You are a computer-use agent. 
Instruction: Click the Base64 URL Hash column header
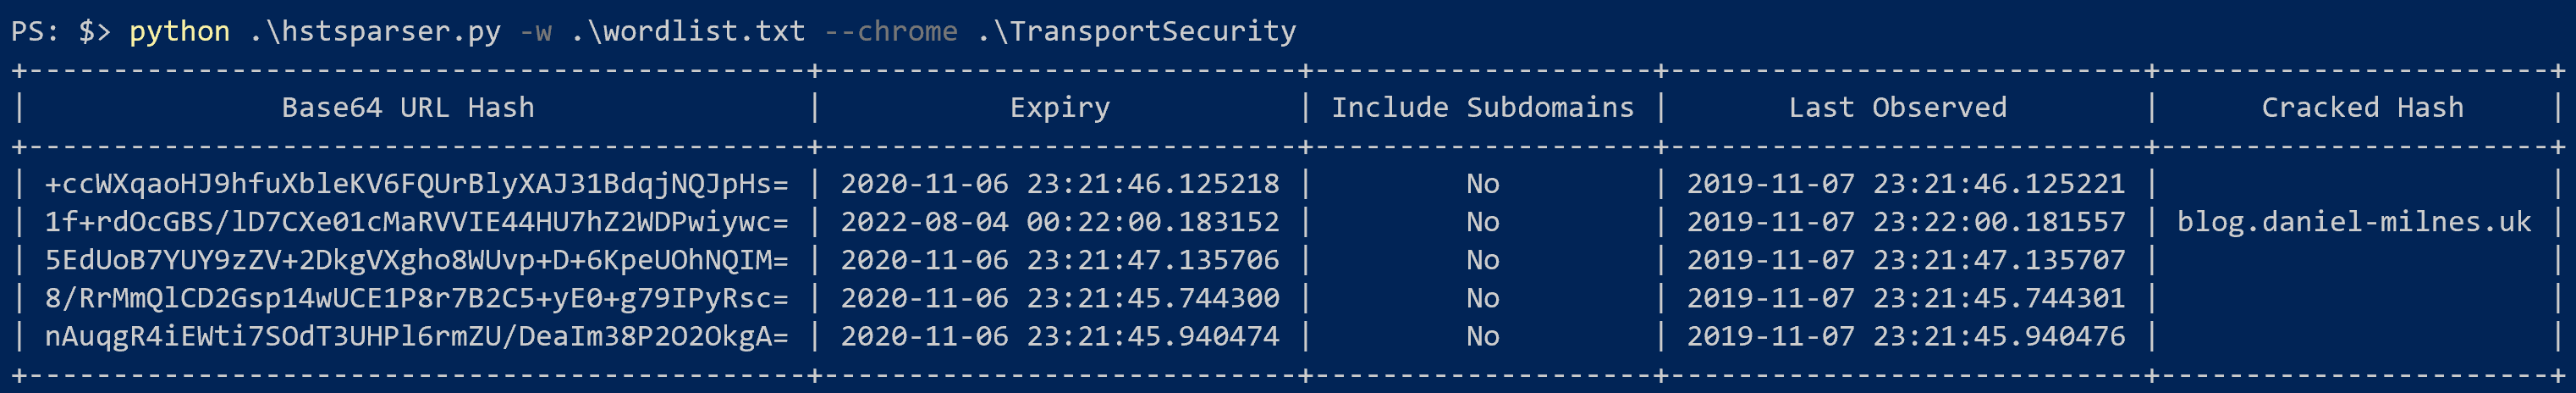point(408,107)
